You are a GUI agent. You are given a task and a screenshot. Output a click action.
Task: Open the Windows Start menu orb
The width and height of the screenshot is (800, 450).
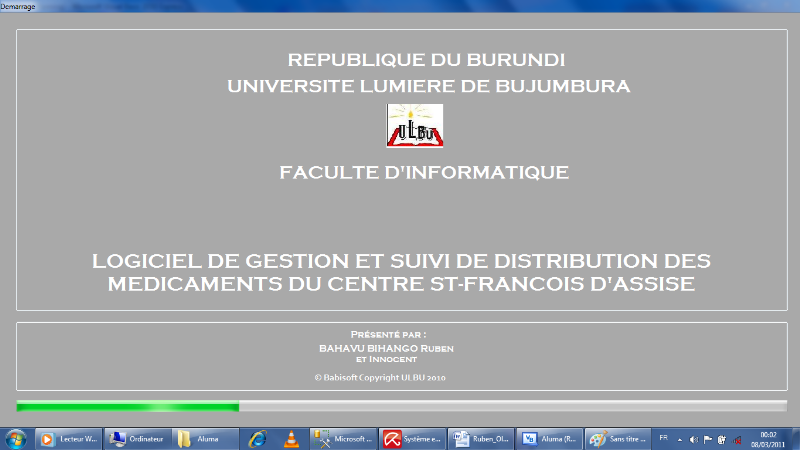coord(15,439)
